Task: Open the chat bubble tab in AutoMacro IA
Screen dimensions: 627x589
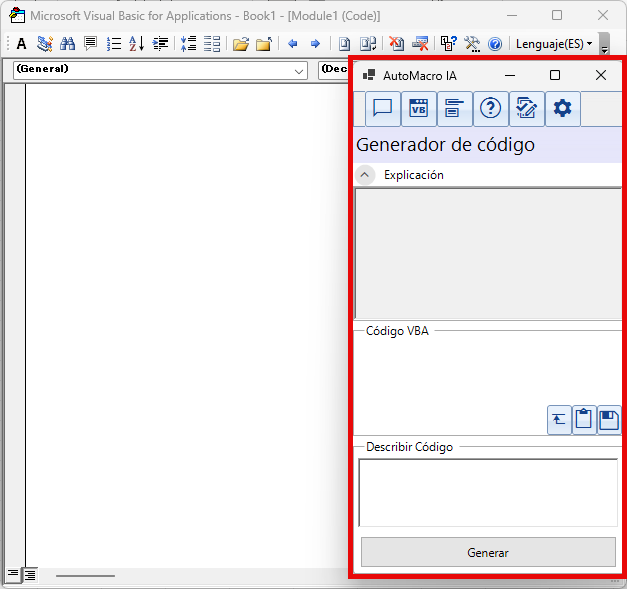Action: point(383,109)
